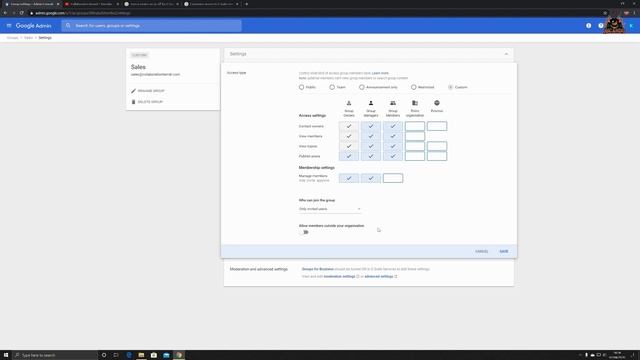Reload the page with the browser refresh icon
Image resolution: width=640 pixels, height=360 pixels.
coord(22,13)
